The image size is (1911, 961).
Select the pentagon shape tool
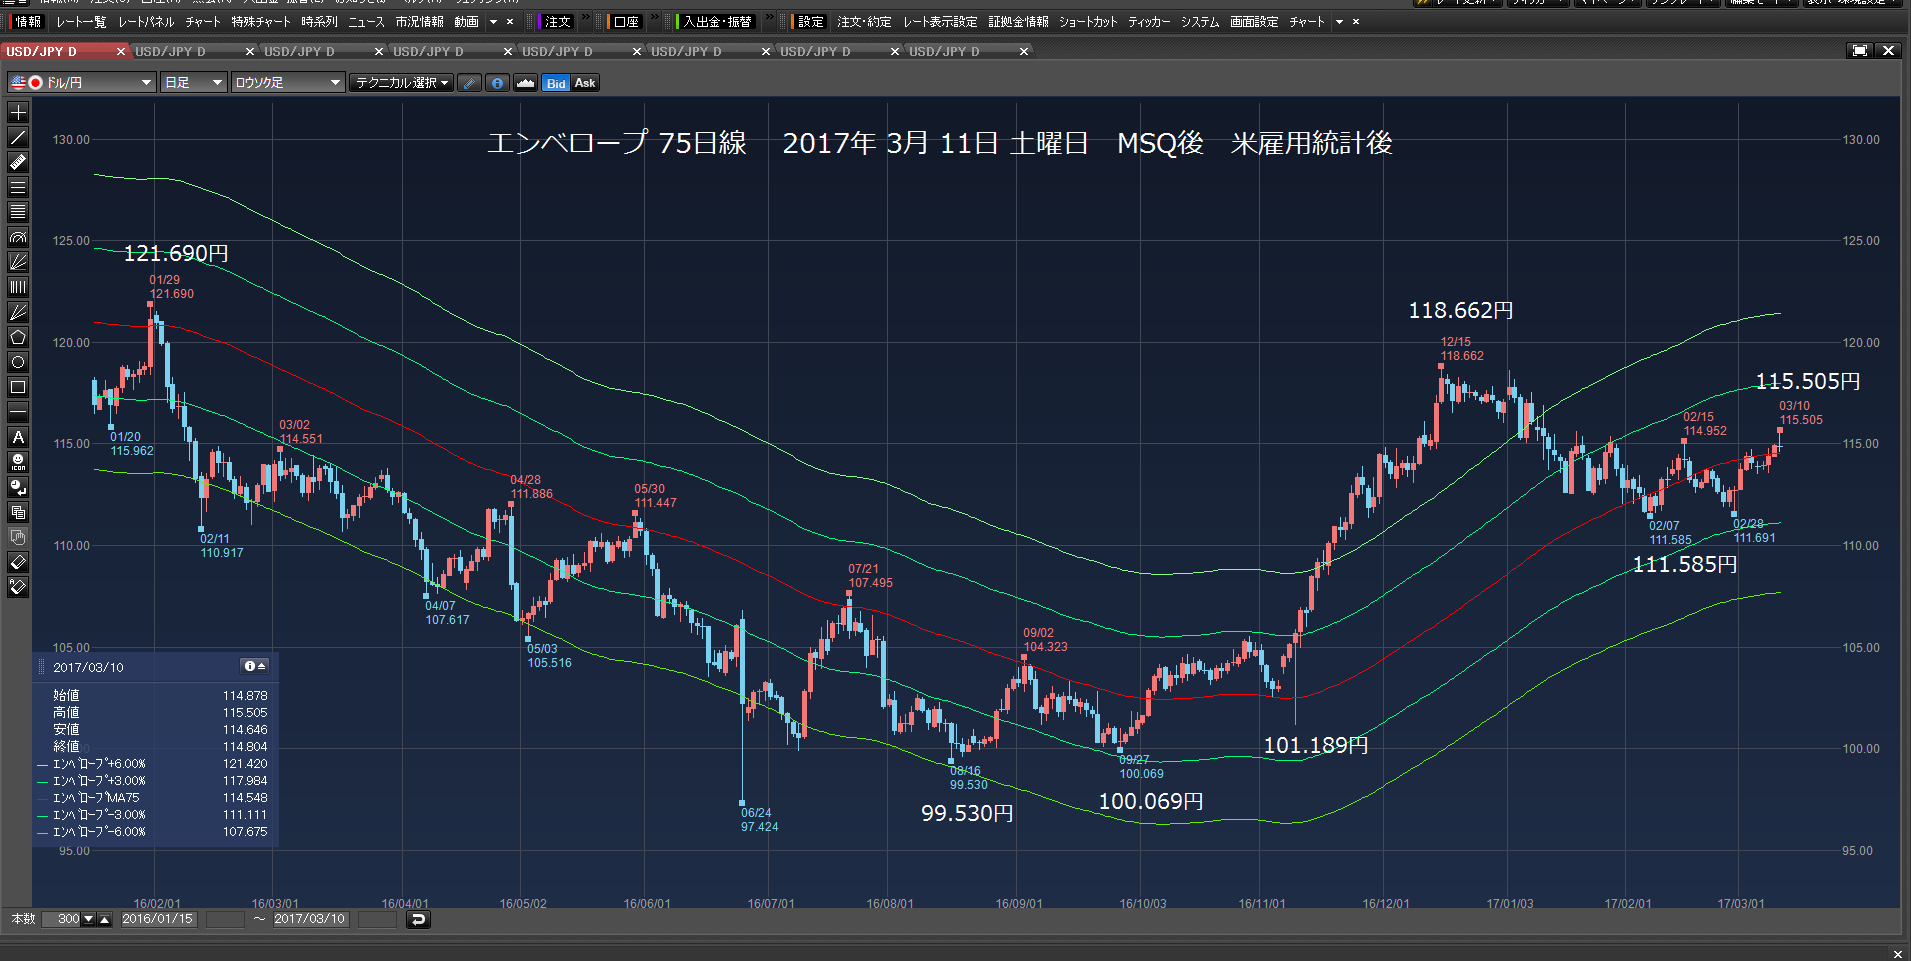coord(18,337)
